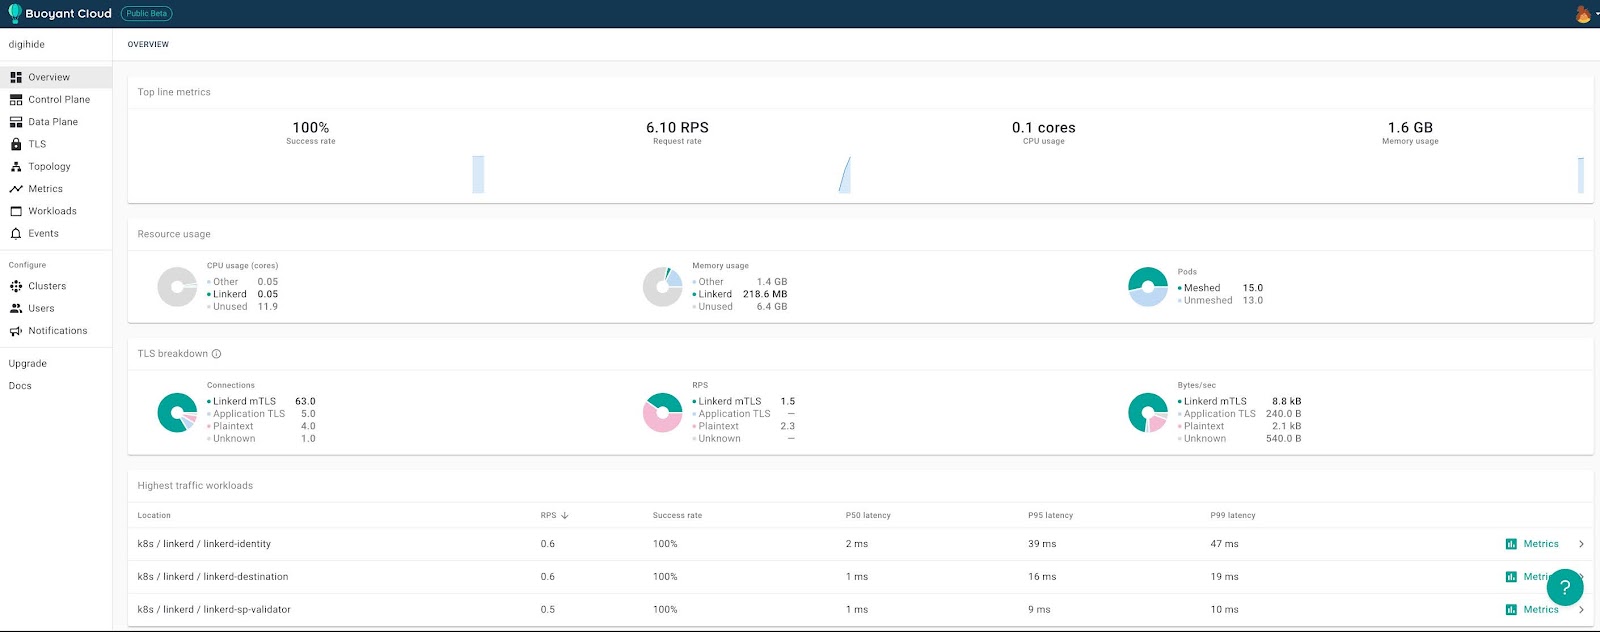The image size is (1600, 632).
Task: Click the Success rate column header
Action: click(x=677, y=516)
